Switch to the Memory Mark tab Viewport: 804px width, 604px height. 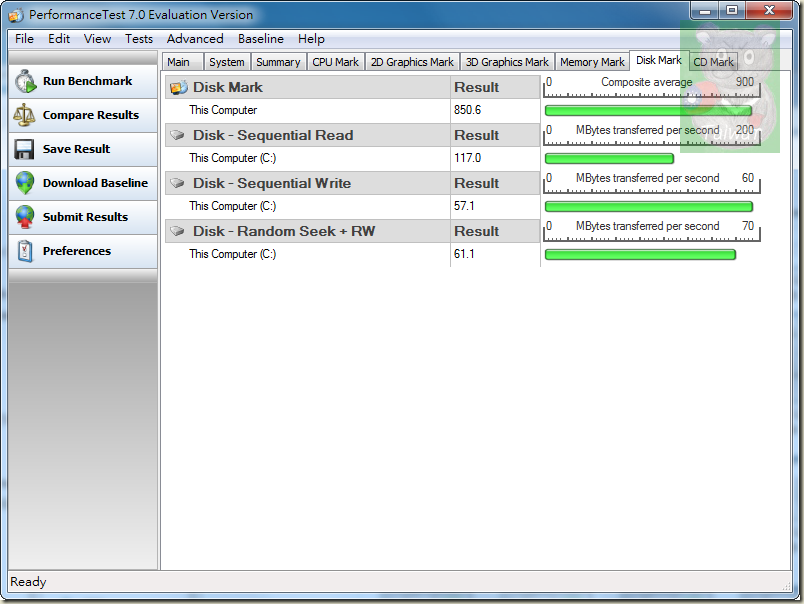[592, 62]
